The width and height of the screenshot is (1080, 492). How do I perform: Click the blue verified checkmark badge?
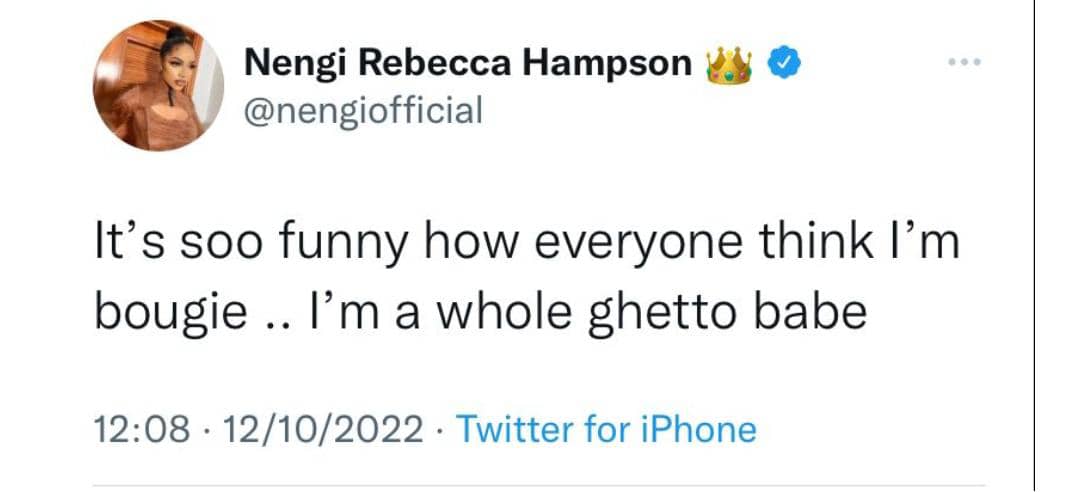[781, 65]
